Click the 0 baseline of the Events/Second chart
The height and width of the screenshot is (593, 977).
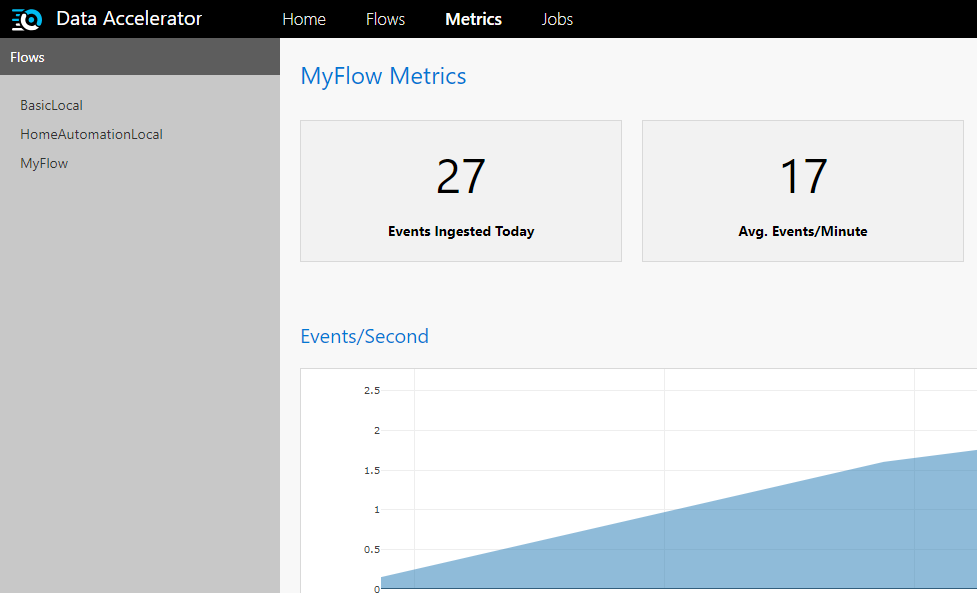point(377,588)
